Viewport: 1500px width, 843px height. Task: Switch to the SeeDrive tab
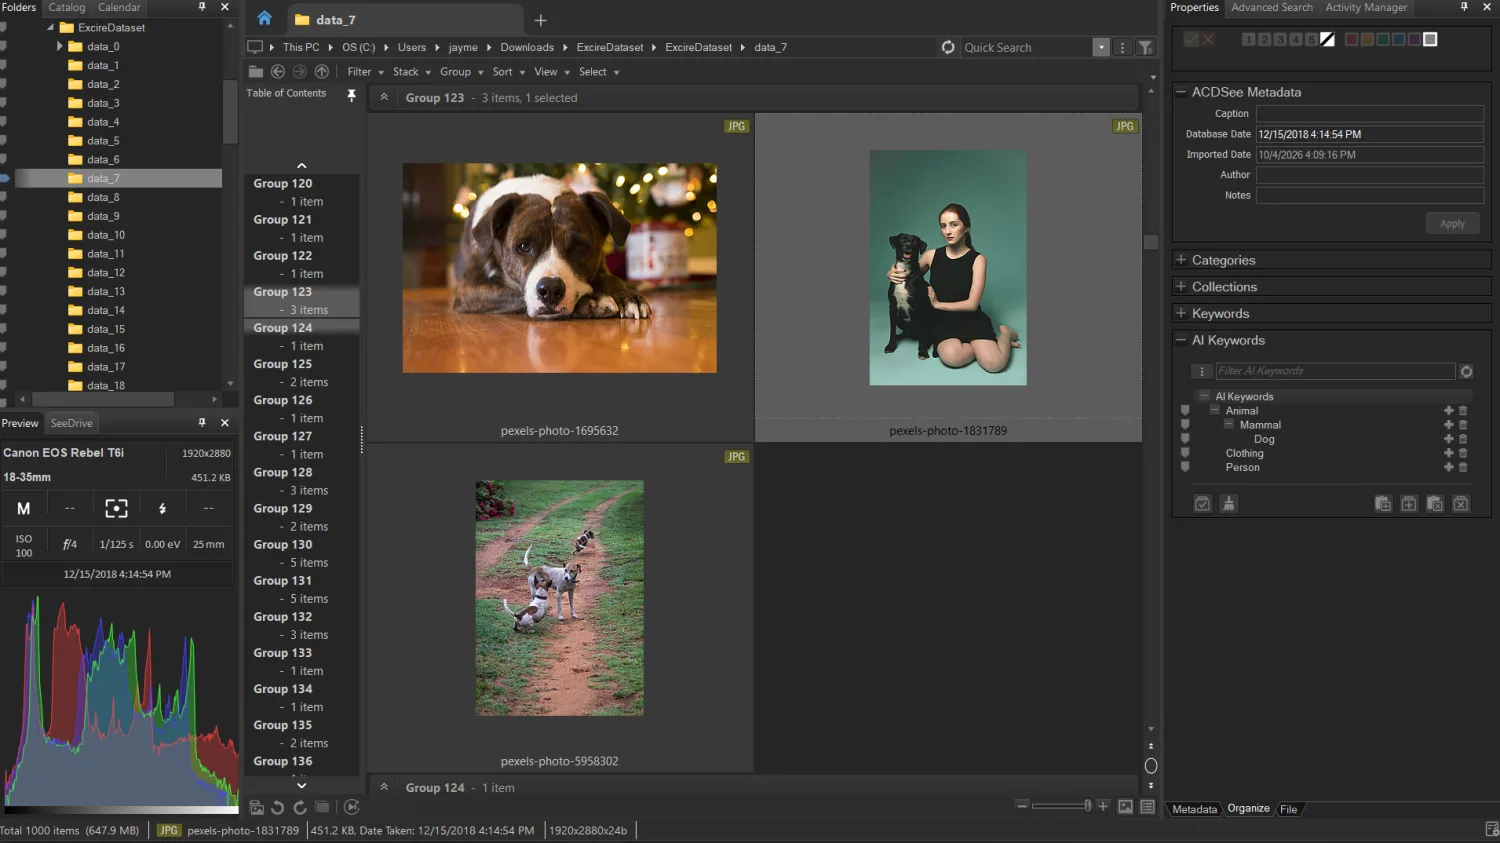[x=71, y=423]
